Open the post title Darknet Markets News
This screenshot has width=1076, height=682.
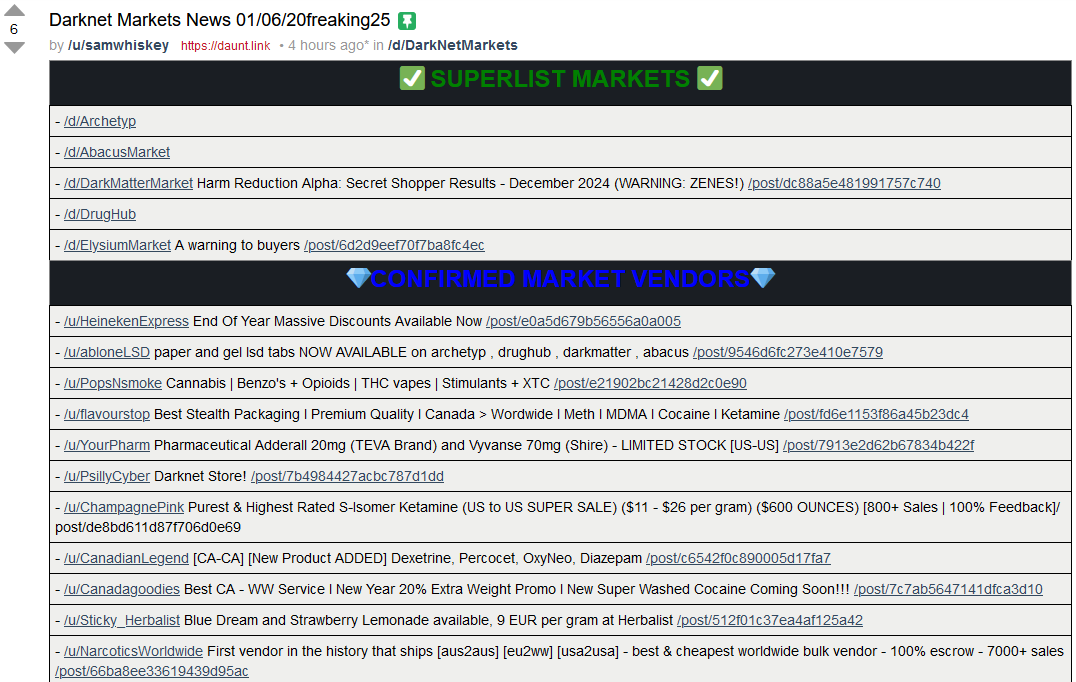click(219, 20)
